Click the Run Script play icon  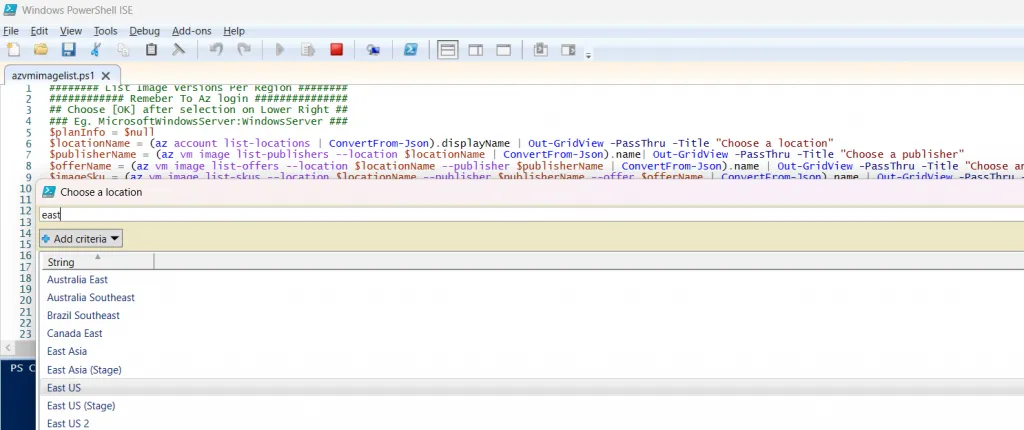[x=281, y=49]
